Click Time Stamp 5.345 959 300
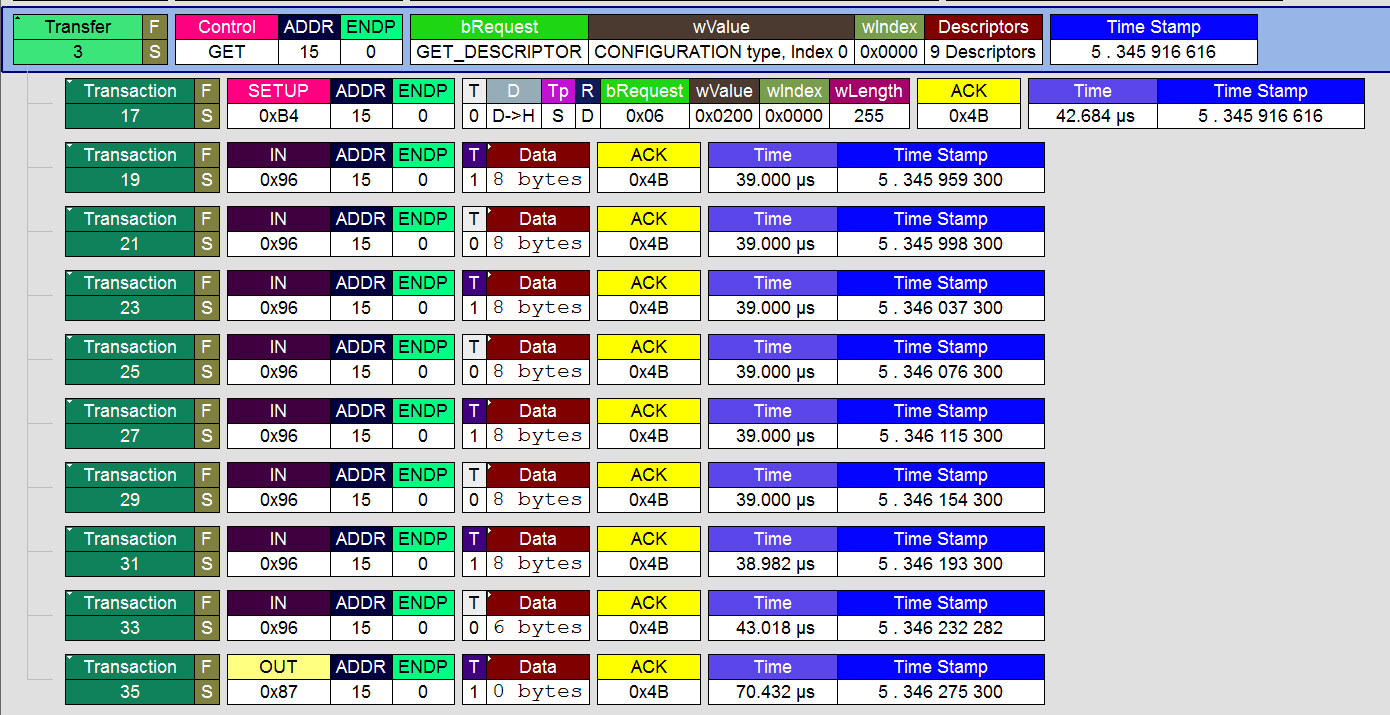This screenshot has width=1390, height=715. 941,167
